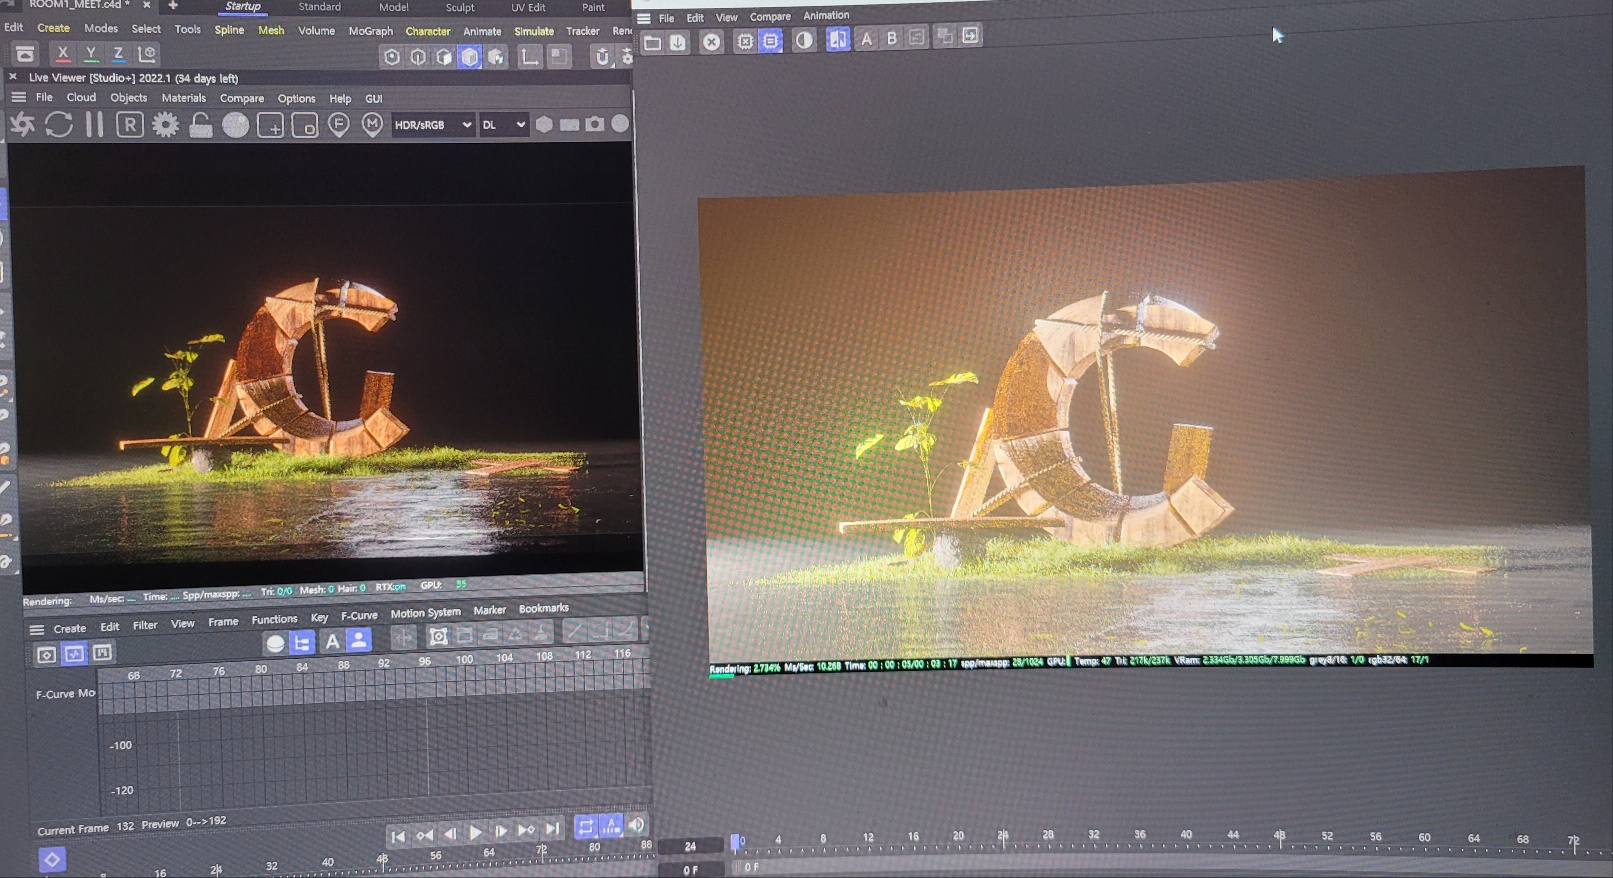1613x878 pixels.
Task: Stop rendering with the X circle icon
Action: (x=711, y=42)
